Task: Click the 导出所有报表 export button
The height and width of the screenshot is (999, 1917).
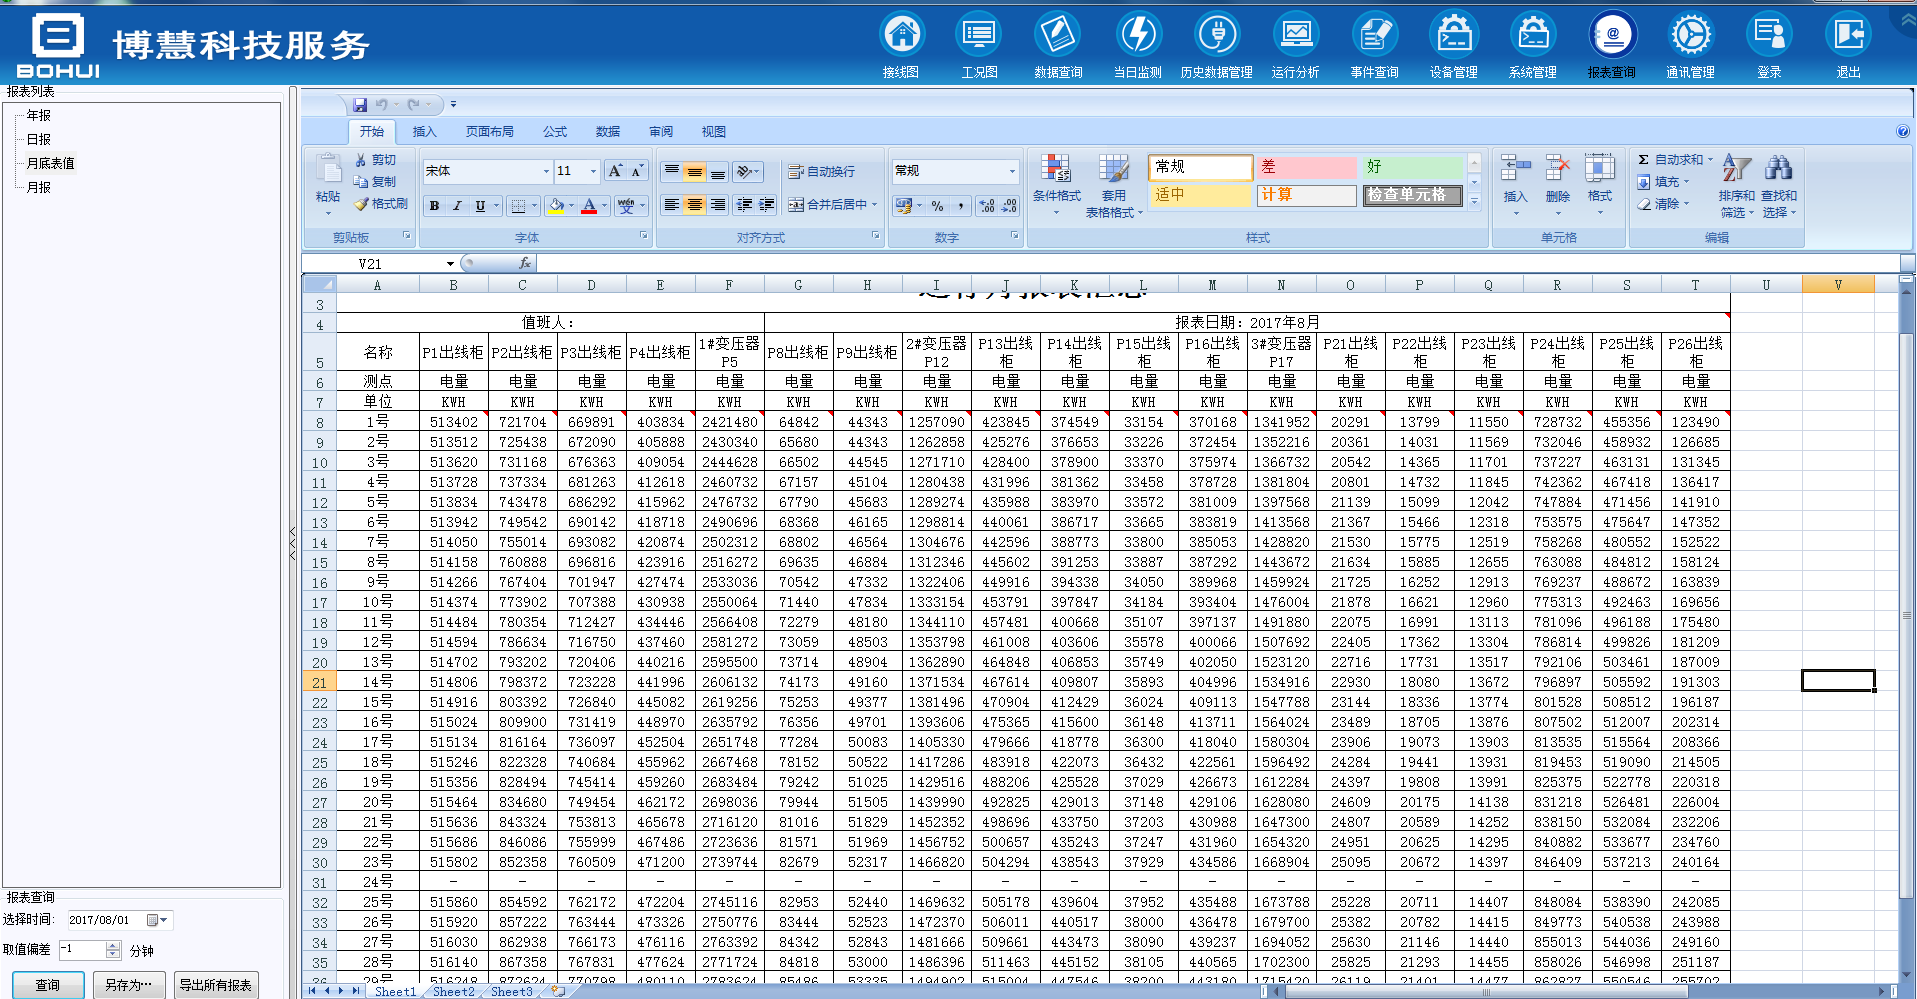Action: [x=215, y=985]
